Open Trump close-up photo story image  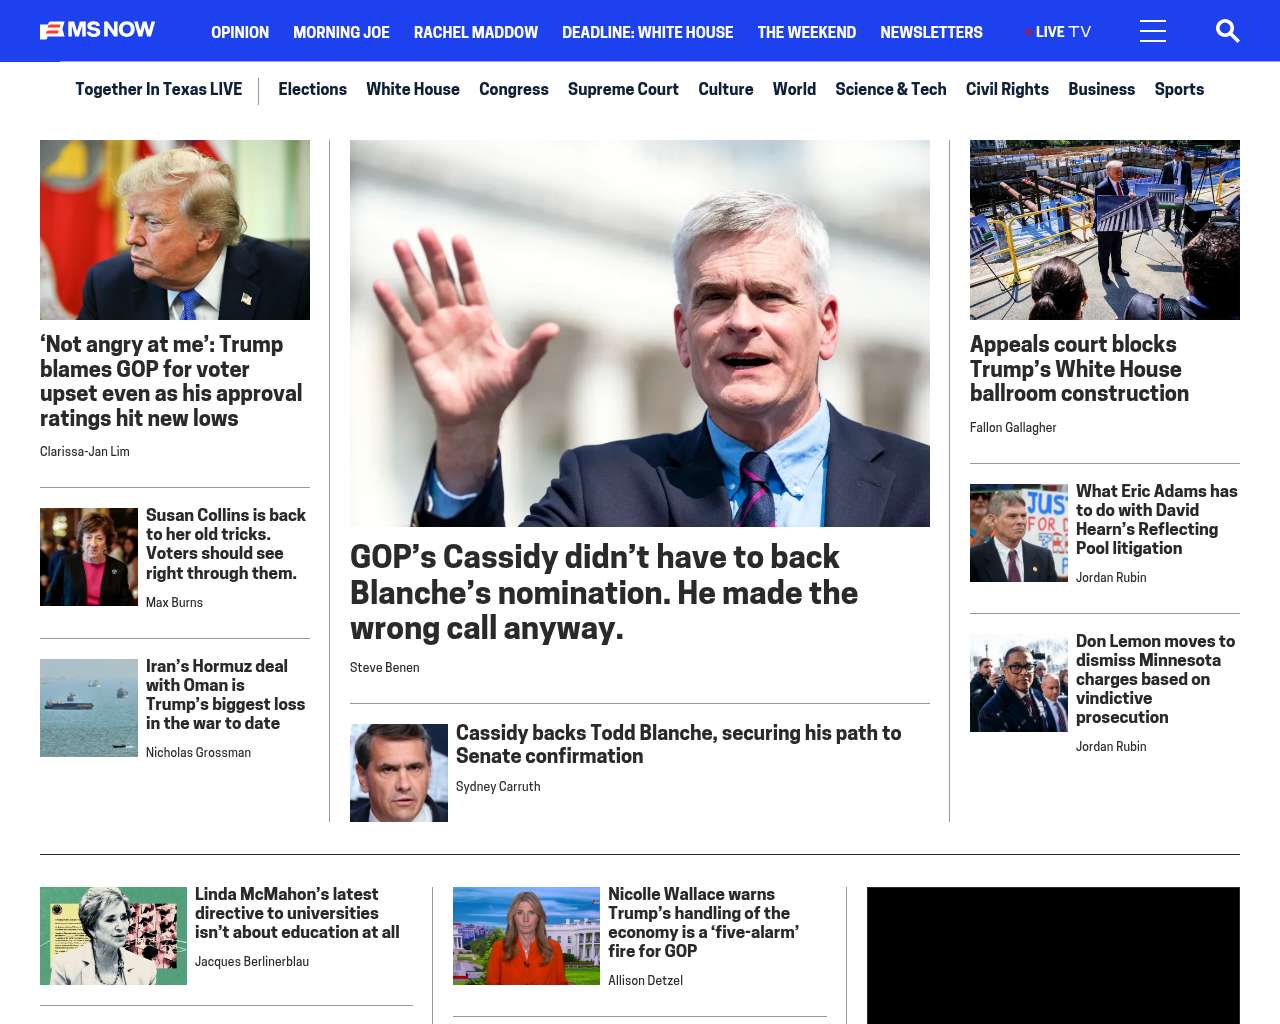pos(175,230)
